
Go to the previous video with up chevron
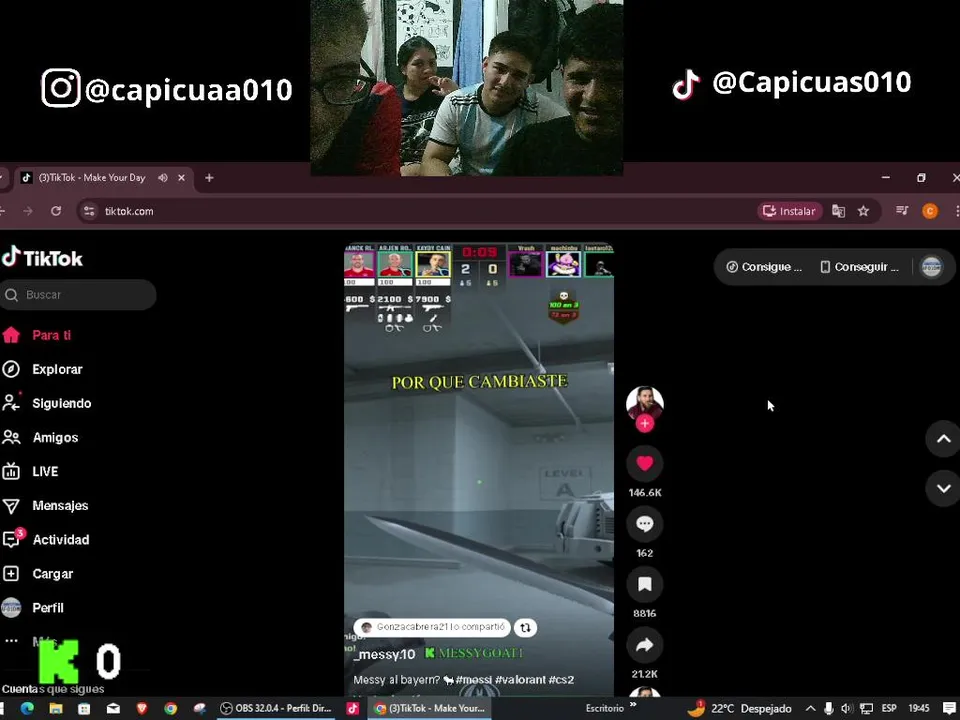click(943, 438)
